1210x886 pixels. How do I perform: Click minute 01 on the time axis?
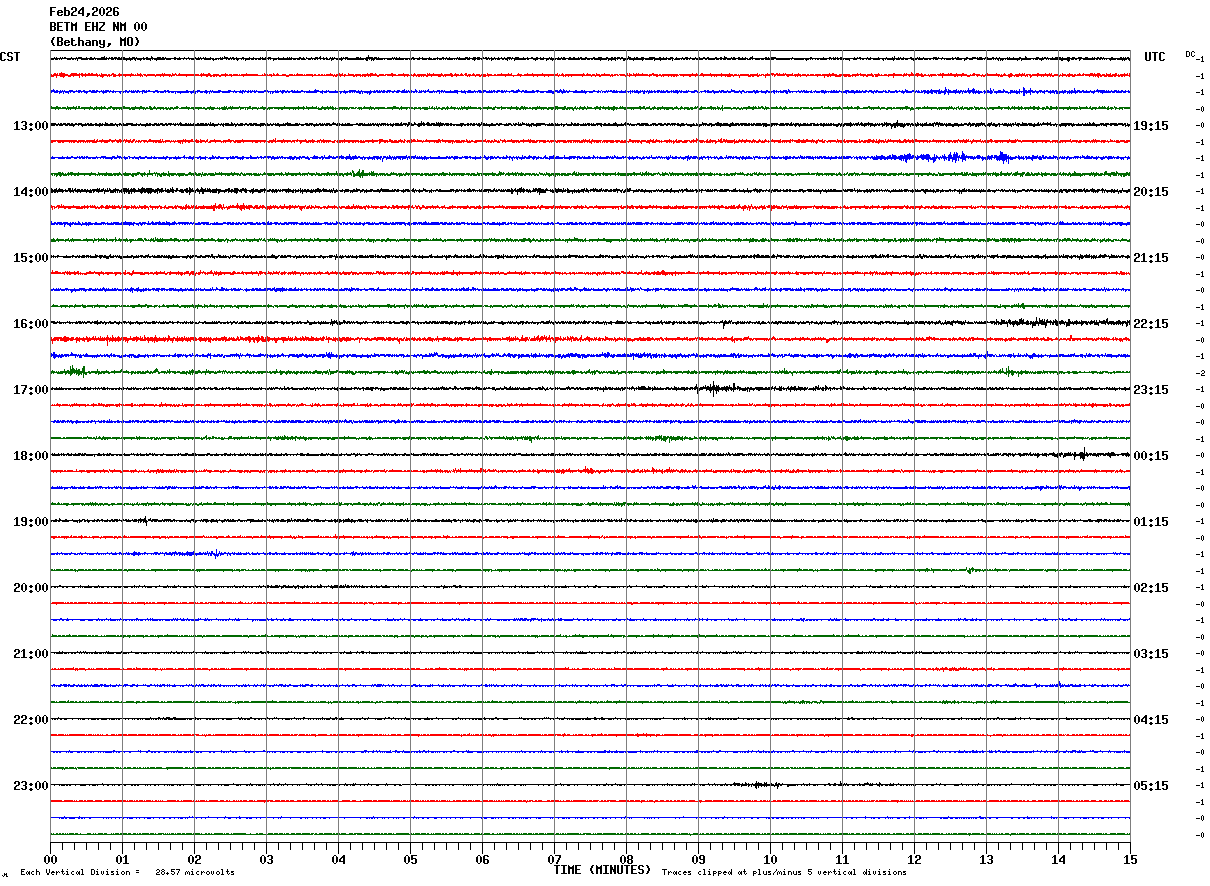122,860
